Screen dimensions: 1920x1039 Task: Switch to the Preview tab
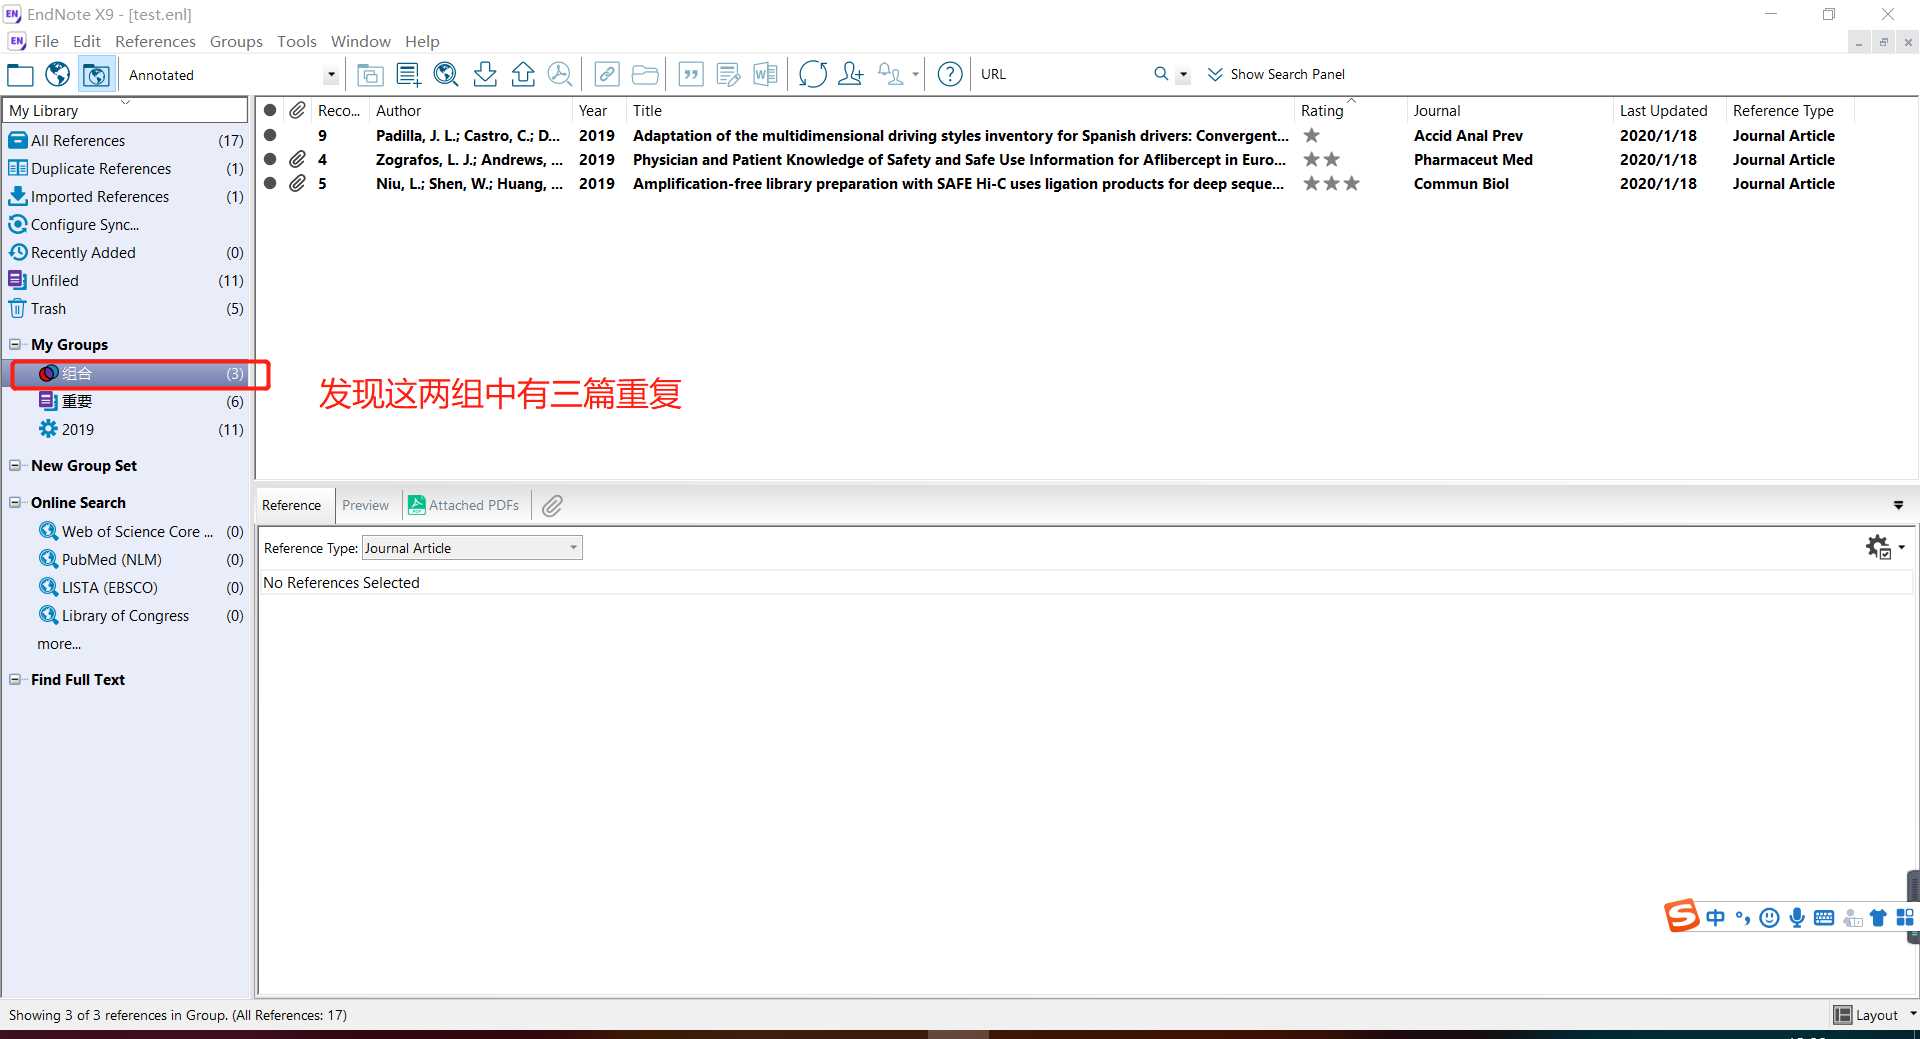365,505
